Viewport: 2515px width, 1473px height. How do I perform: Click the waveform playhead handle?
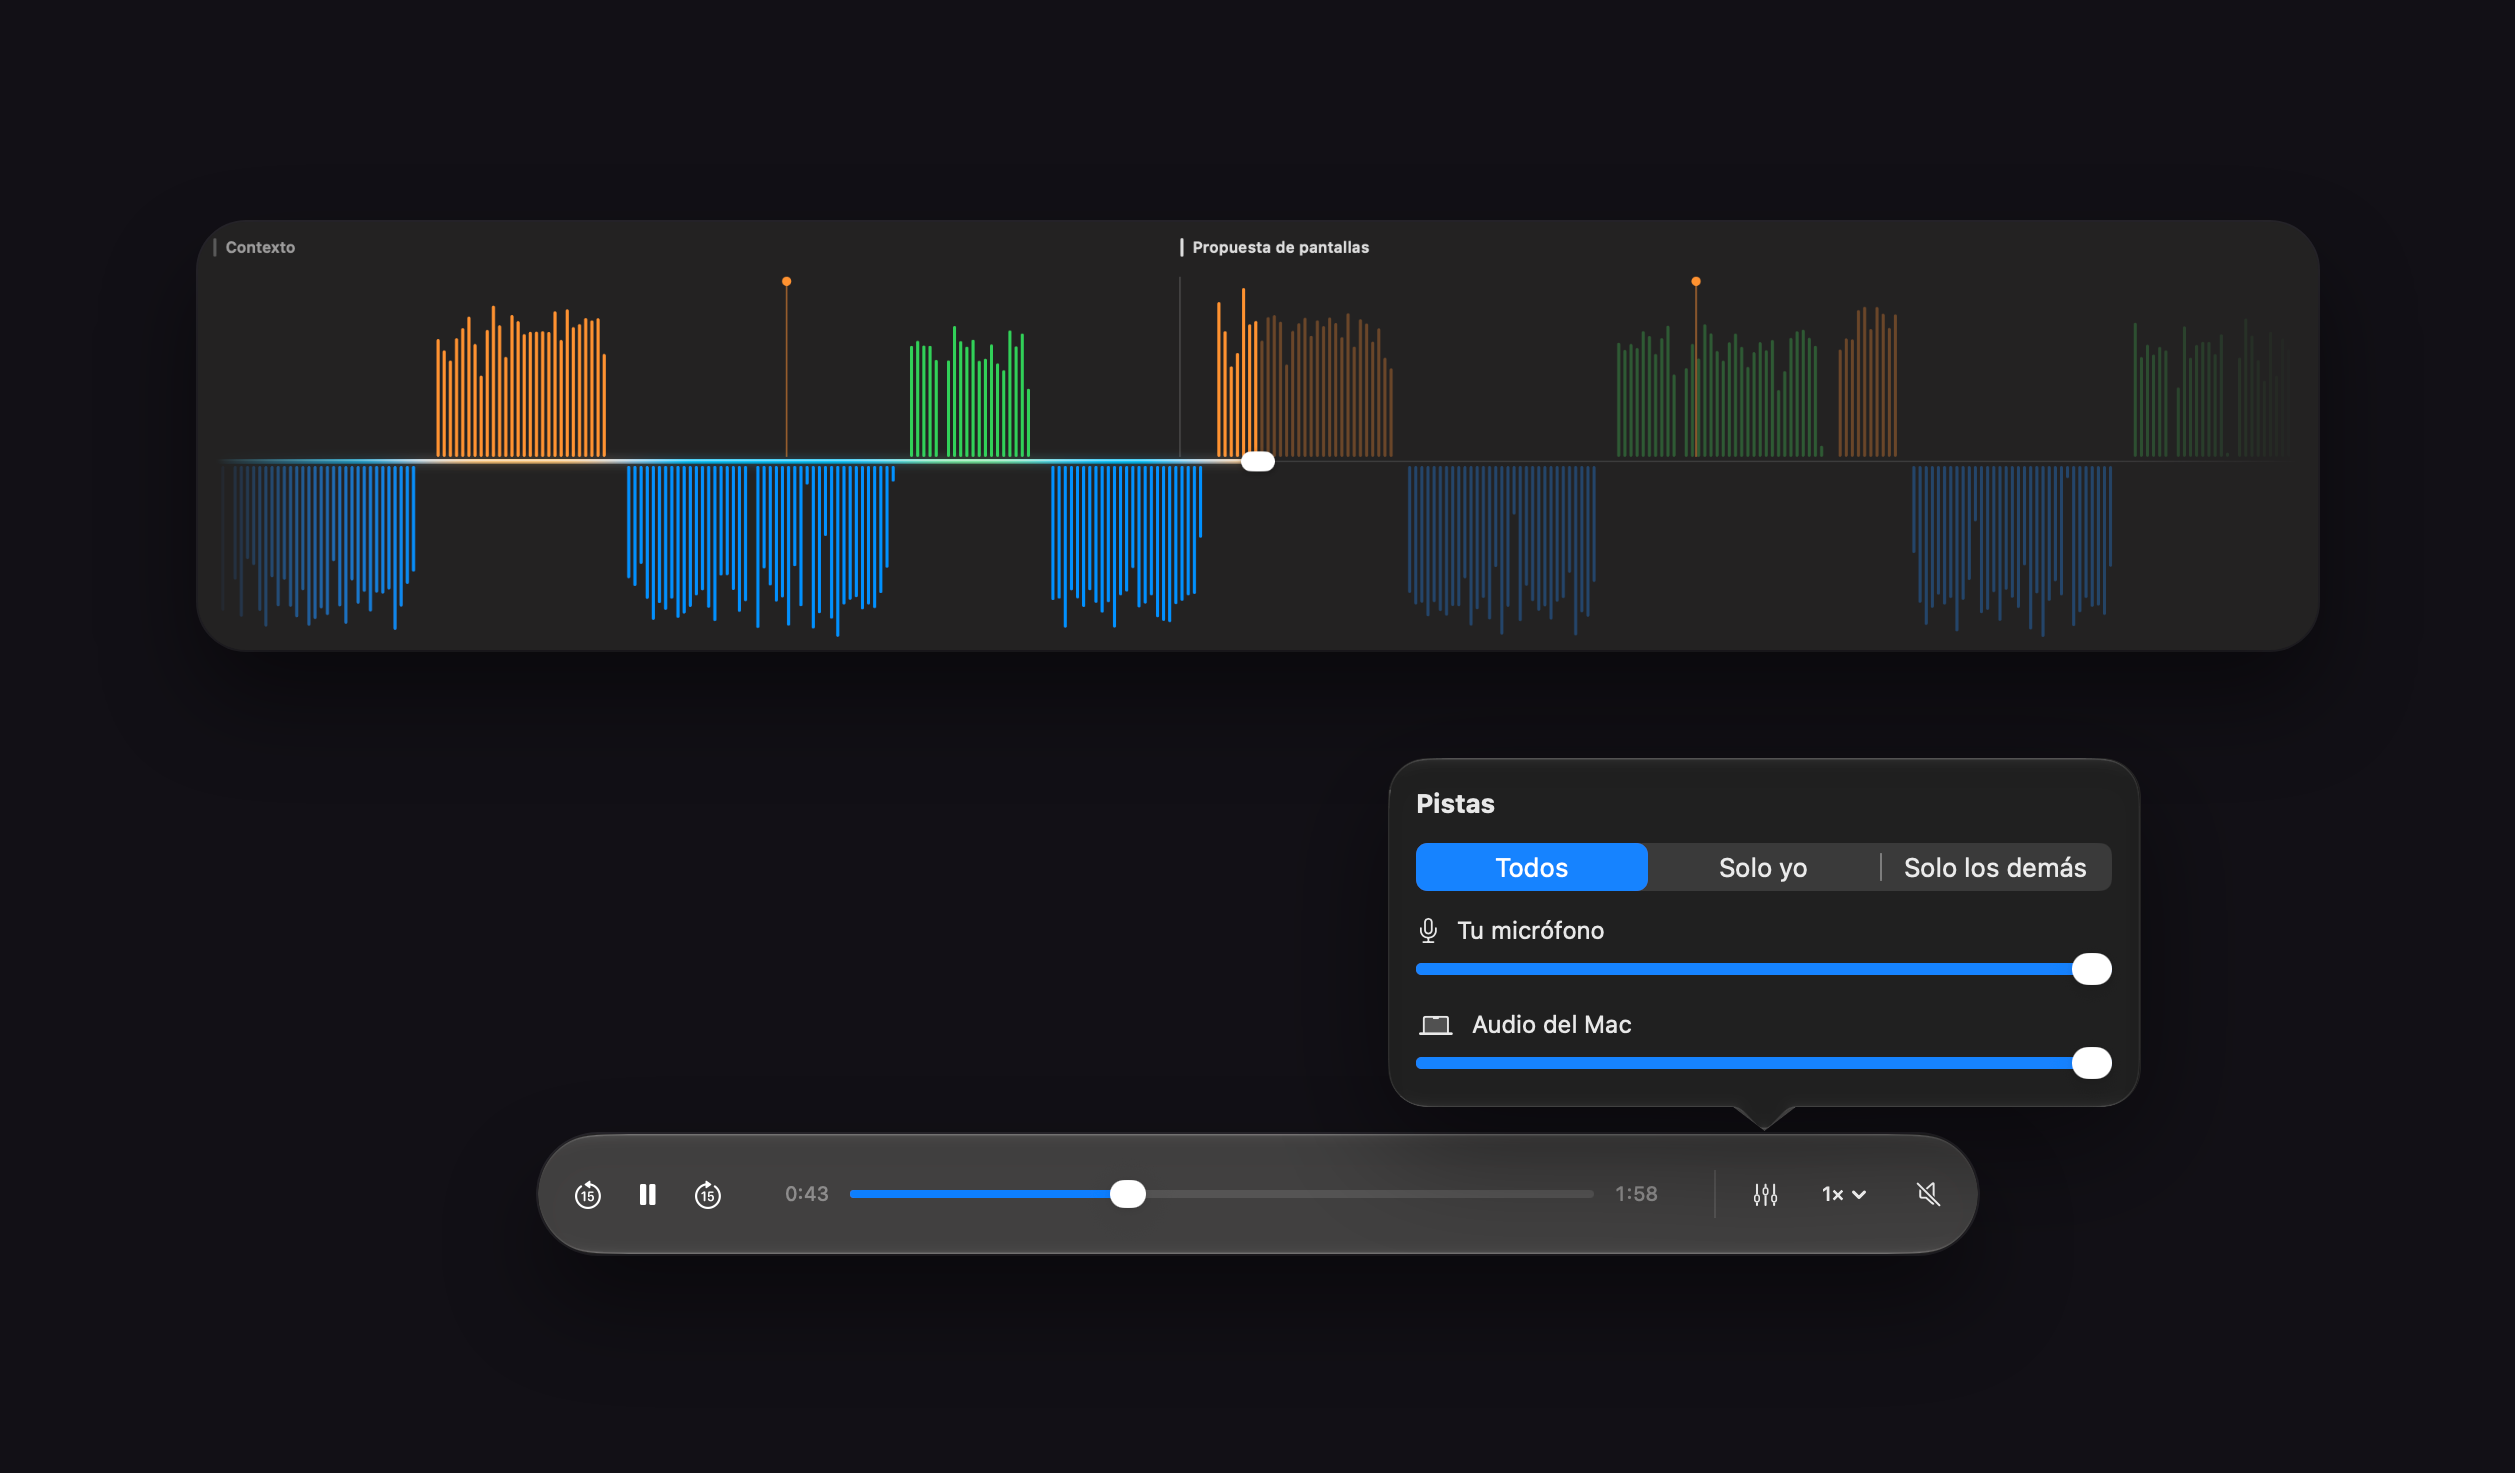coord(1258,461)
